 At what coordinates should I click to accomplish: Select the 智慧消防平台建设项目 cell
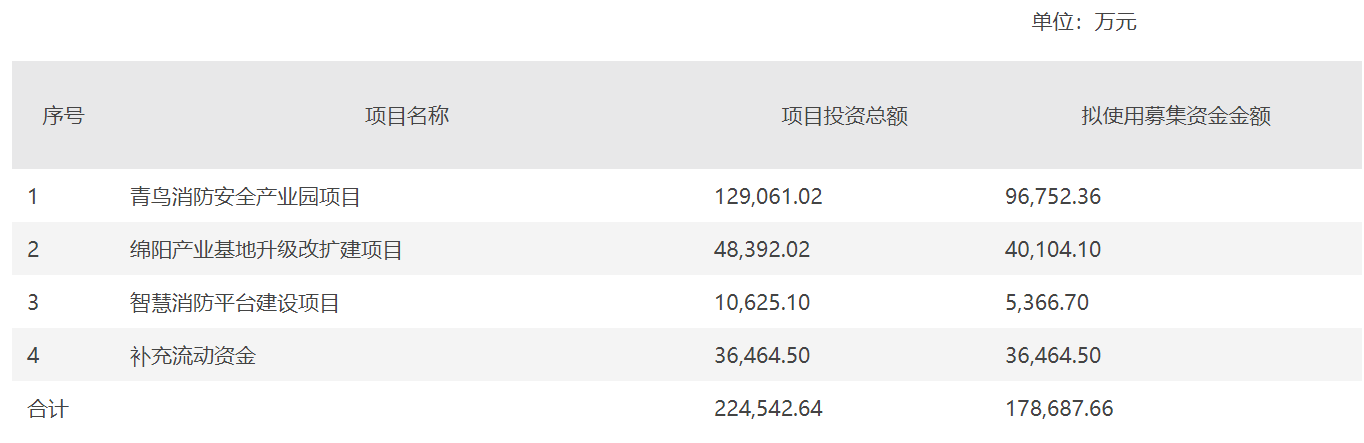click(235, 303)
